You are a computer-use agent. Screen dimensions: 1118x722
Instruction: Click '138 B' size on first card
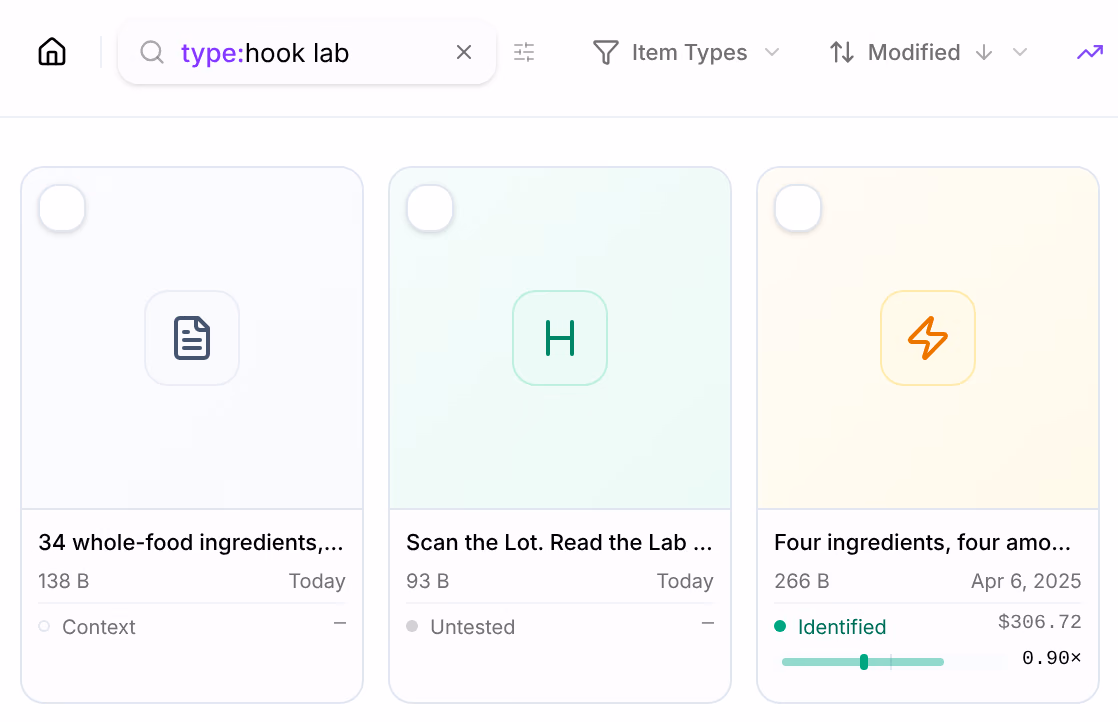pos(63,581)
